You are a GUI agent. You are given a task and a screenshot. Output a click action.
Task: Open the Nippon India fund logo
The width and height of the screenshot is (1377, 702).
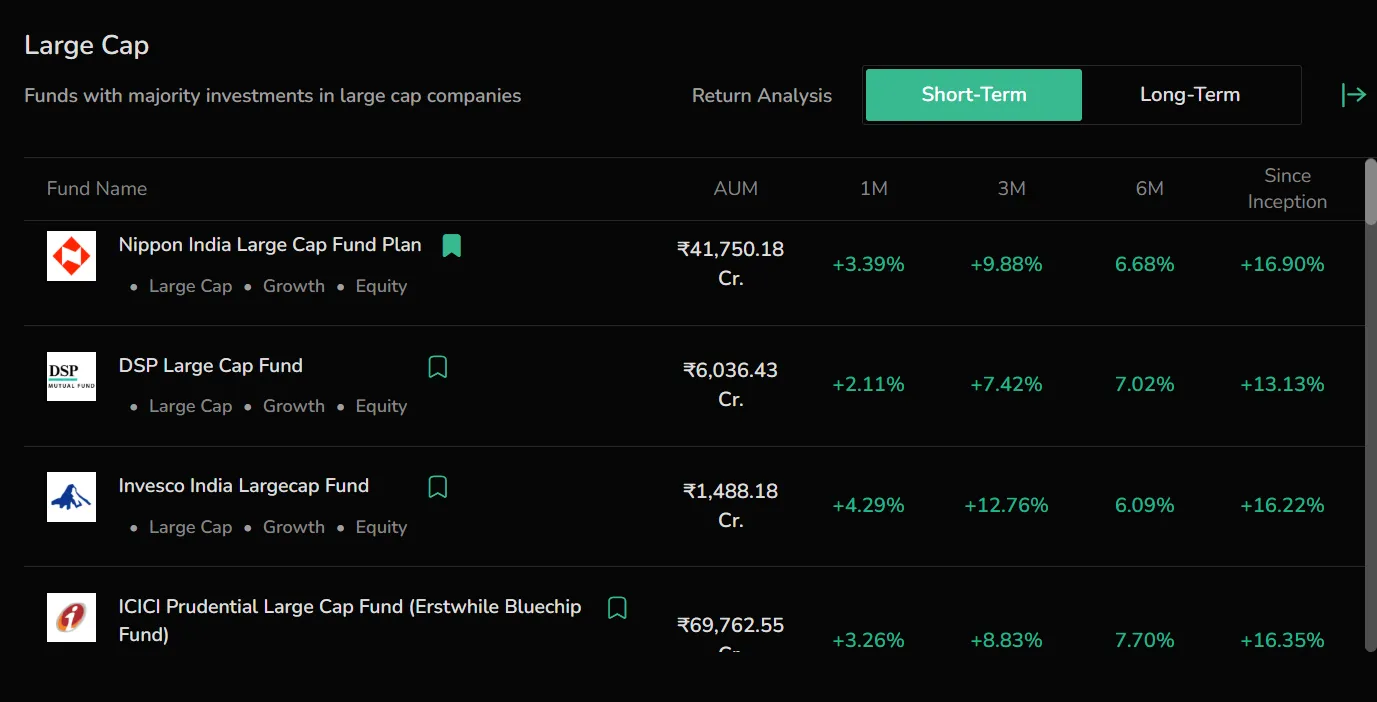(71, 256)
